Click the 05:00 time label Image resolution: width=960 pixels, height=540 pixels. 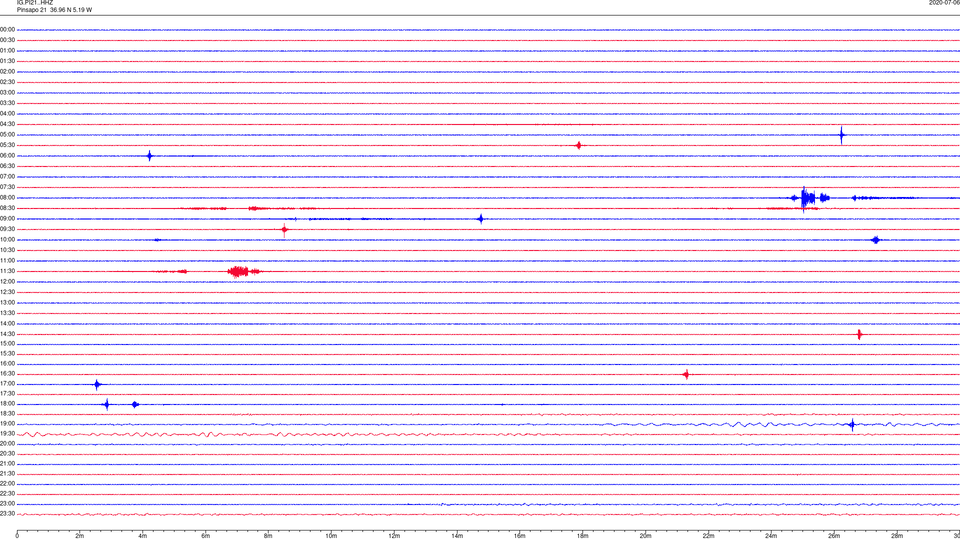7,135
